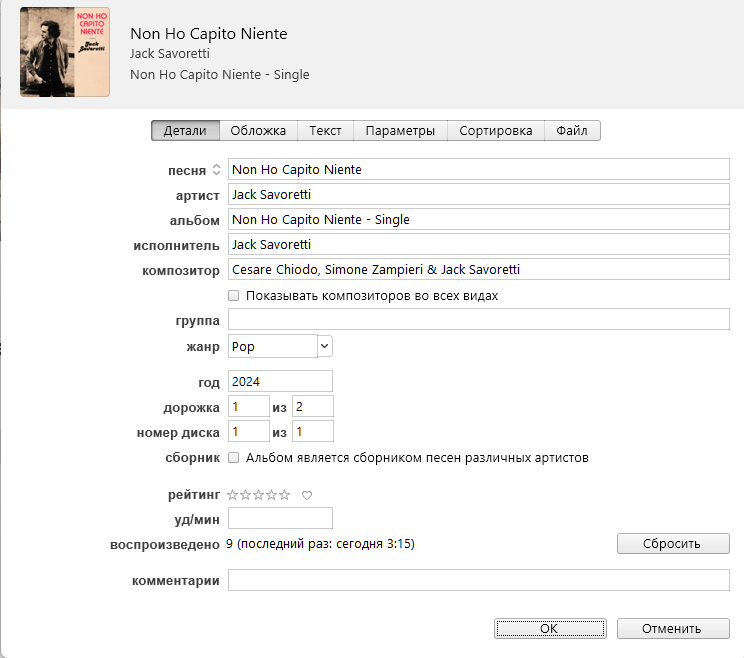Viewport: 744px width, 658px height.
Task: Click the год field showing 2024
Action: pyautogui.click(x=280, y=381)
